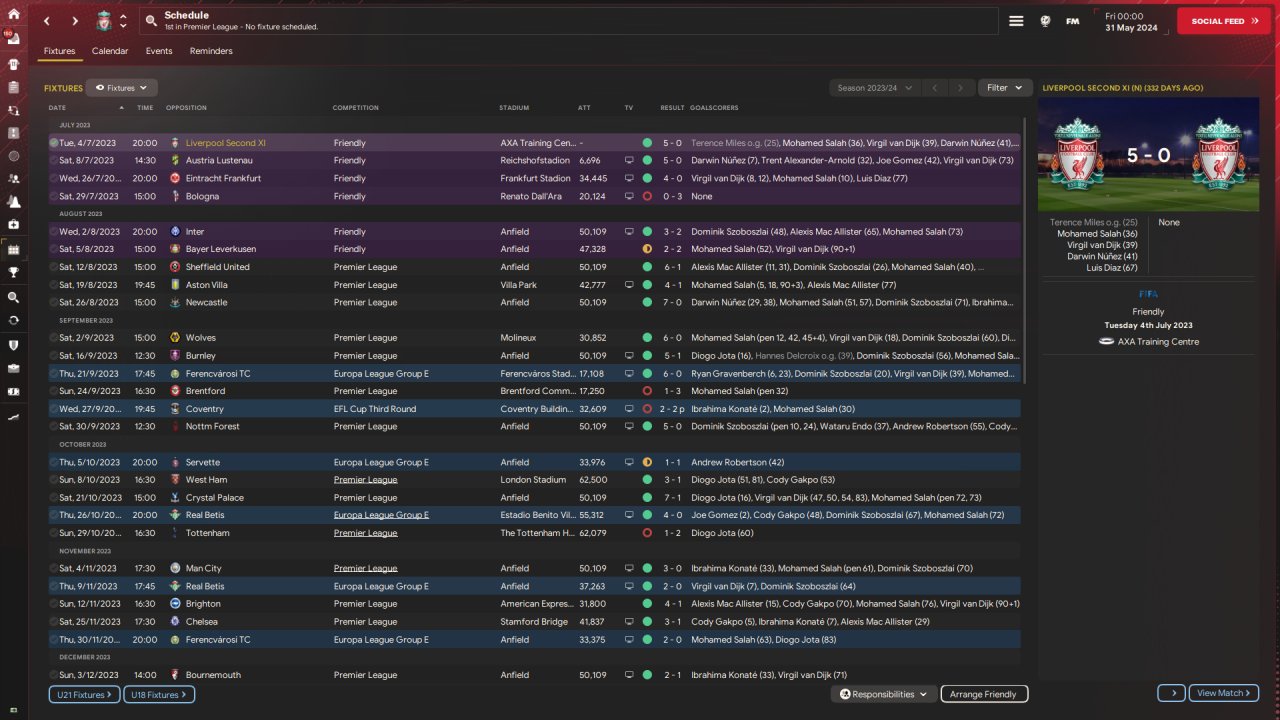Image resolution: width=1280 pixels, height=720 pixels.
Task: Open the Inbox with 150 badge
Action: (x=14, y=38)
